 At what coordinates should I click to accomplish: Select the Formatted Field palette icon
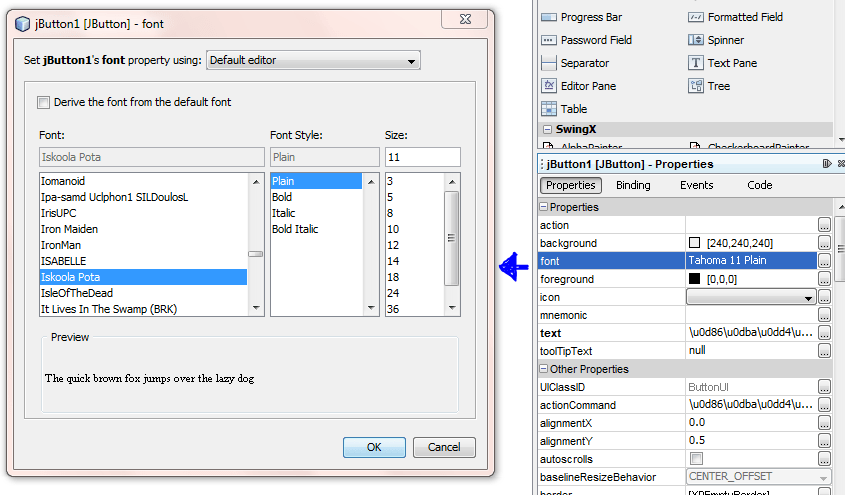(696, 17)
